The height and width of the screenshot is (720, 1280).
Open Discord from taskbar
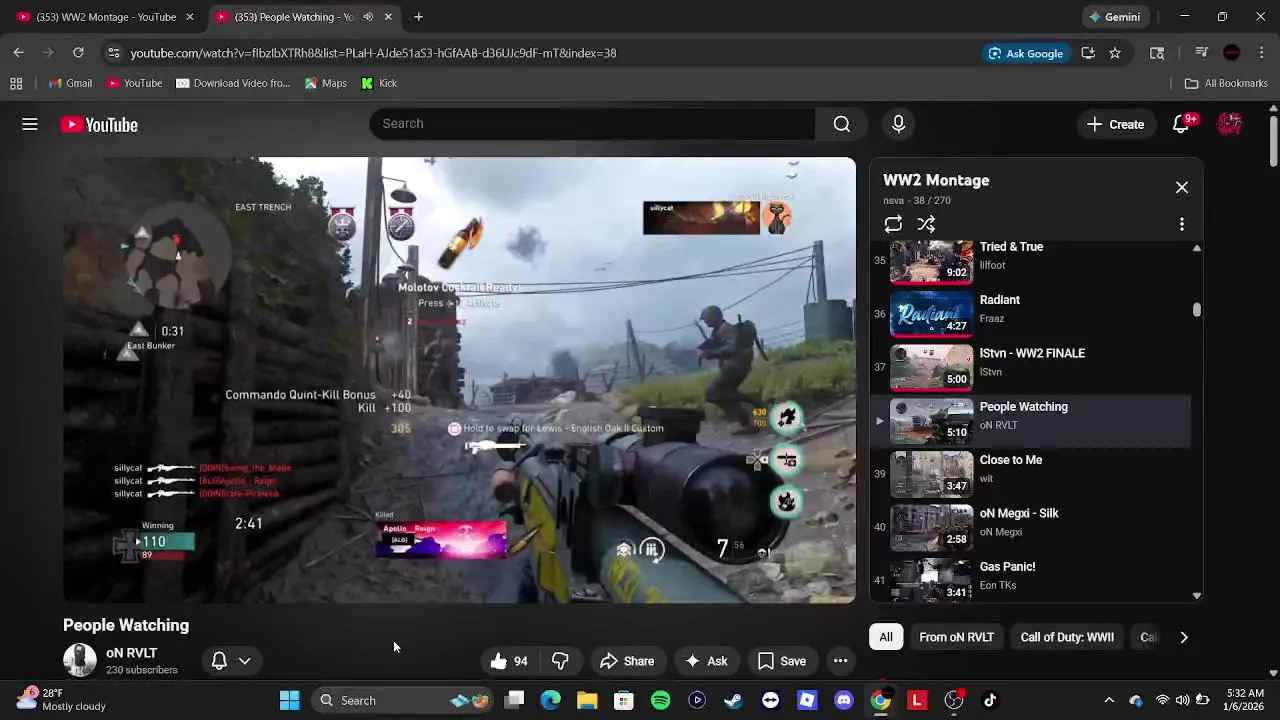click(x=844, y=700)
